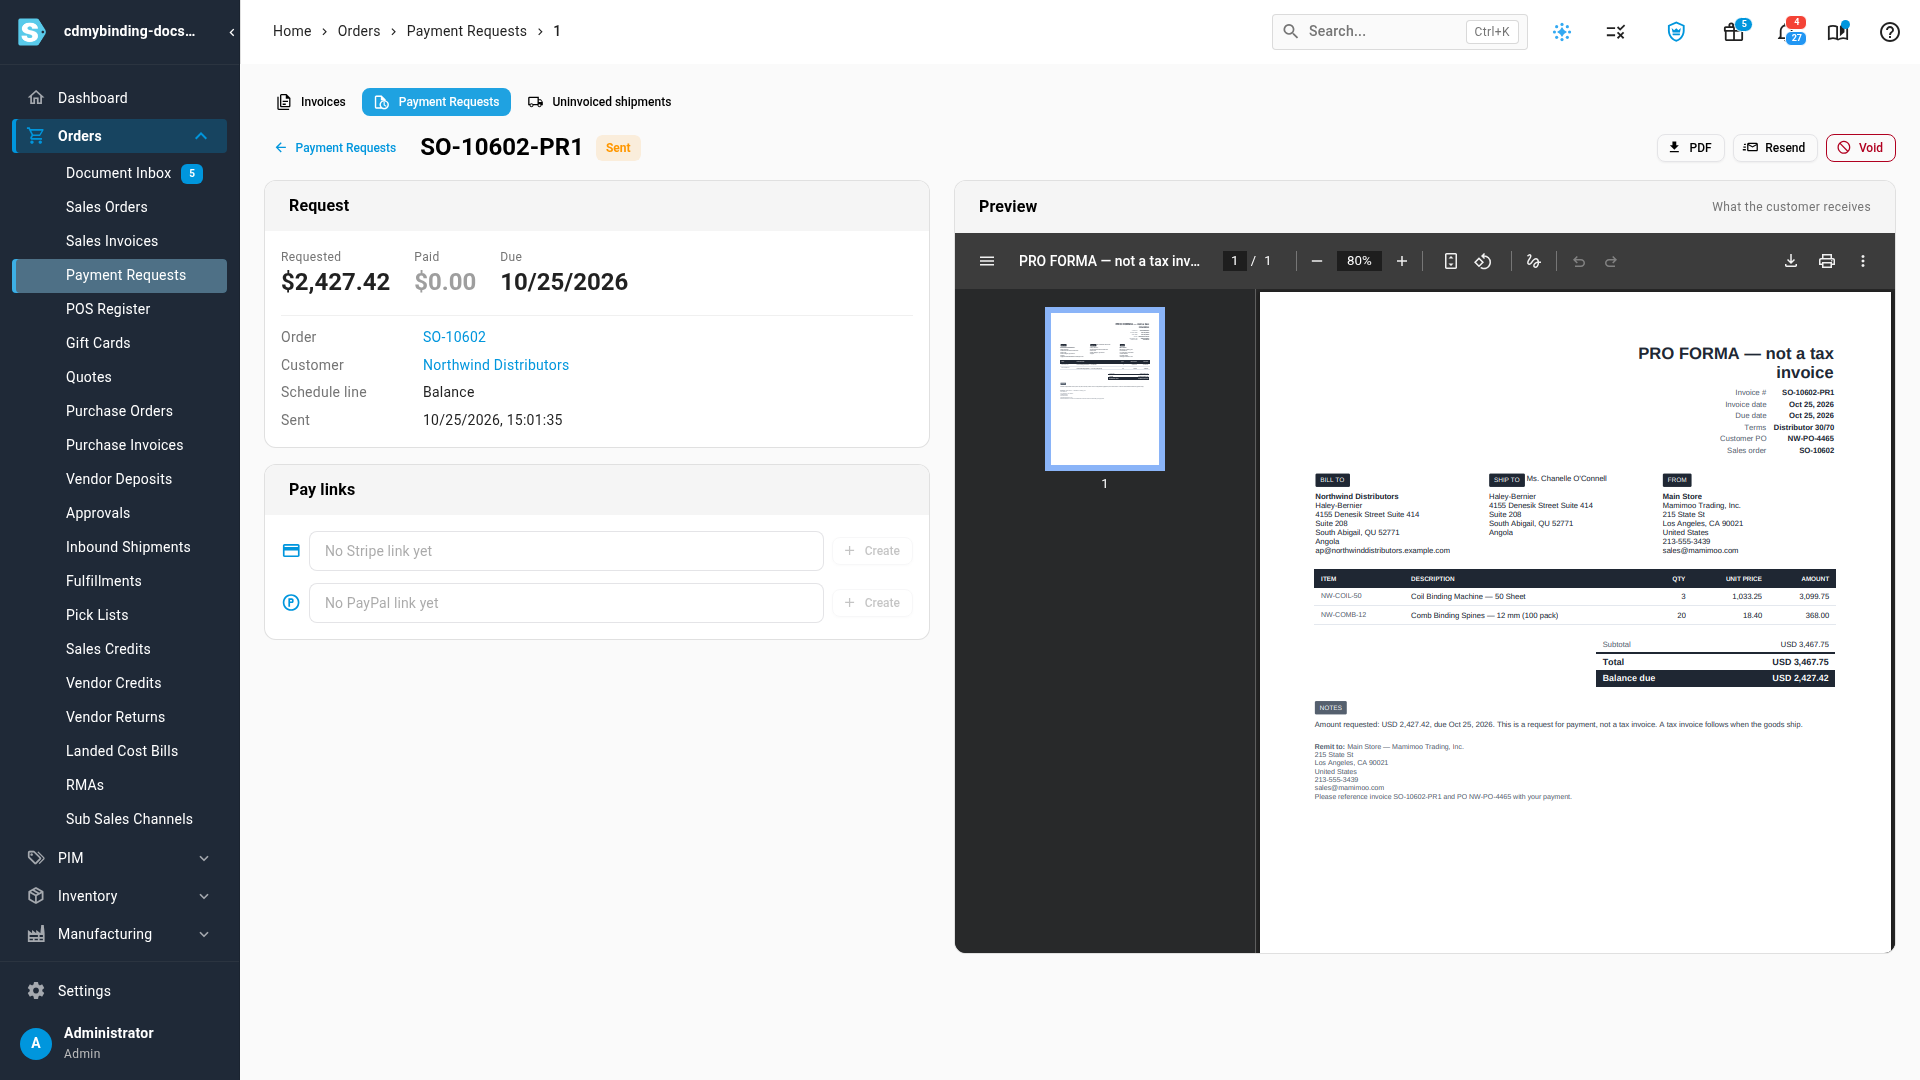Focus the global Search field
Image resolution: width=1920 pixels, height=1080 pixels.
click(1400, 32)
